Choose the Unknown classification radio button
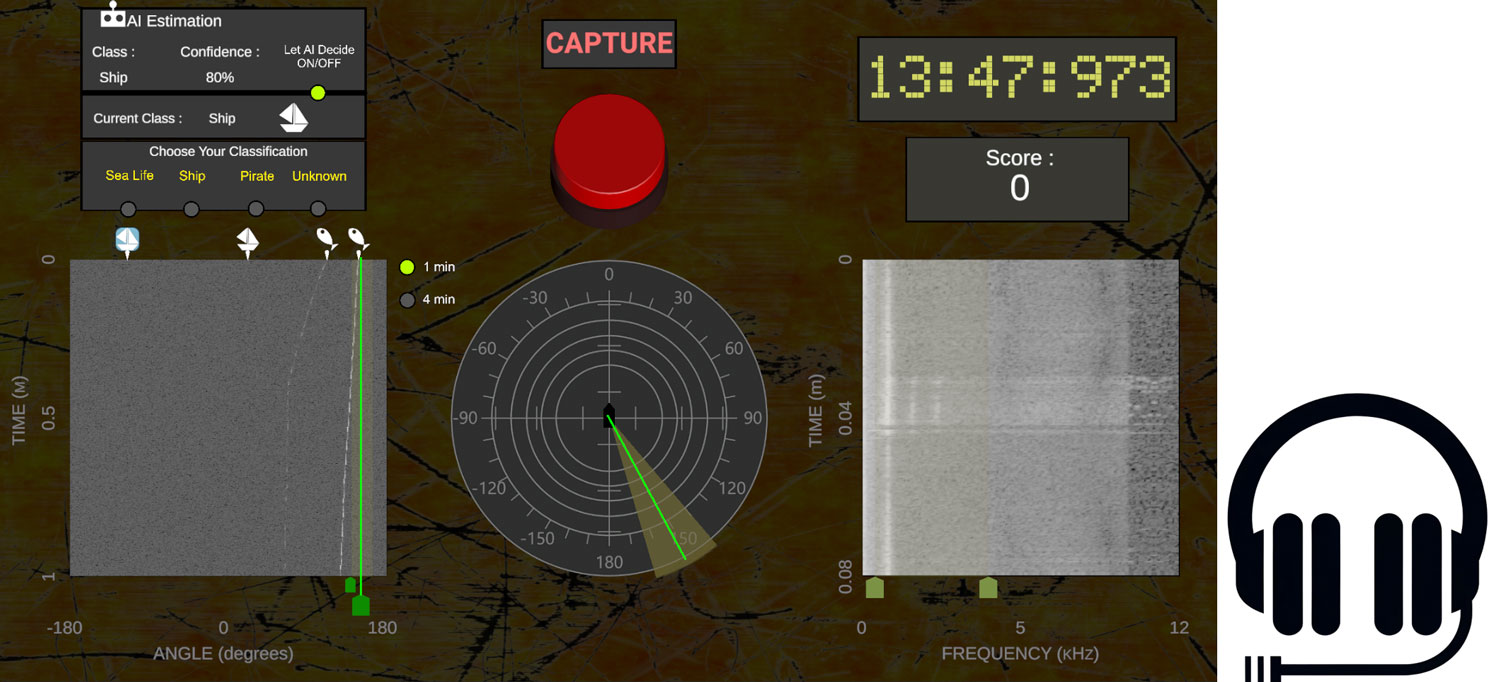 pyautogui.click(x=318, y=209)
